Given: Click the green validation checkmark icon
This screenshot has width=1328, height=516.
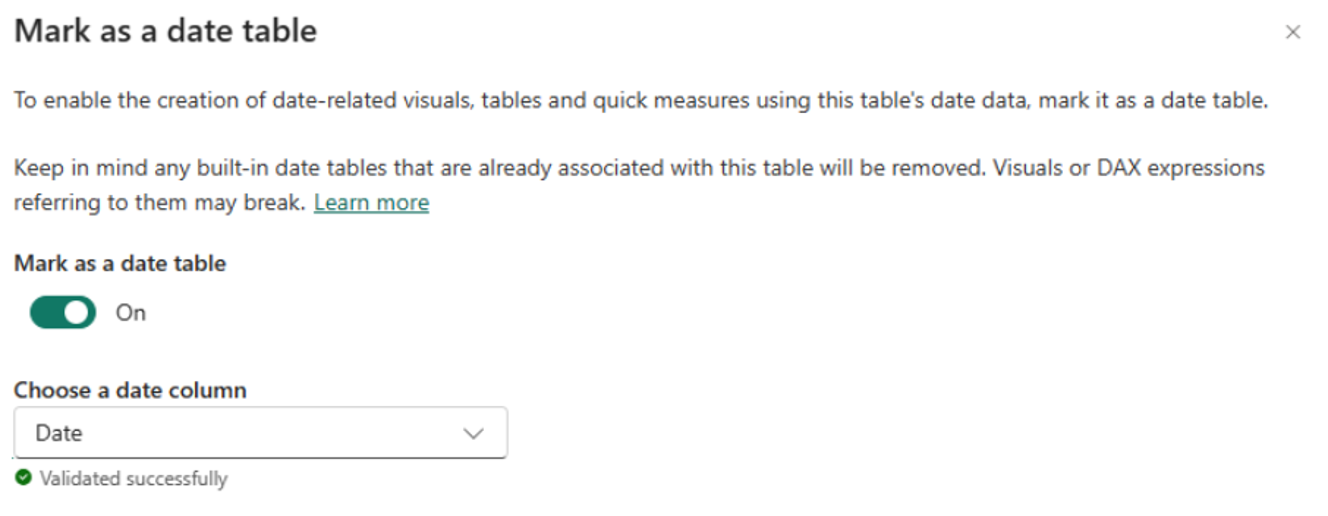Looking at the screenshot, I should (23, 479).
